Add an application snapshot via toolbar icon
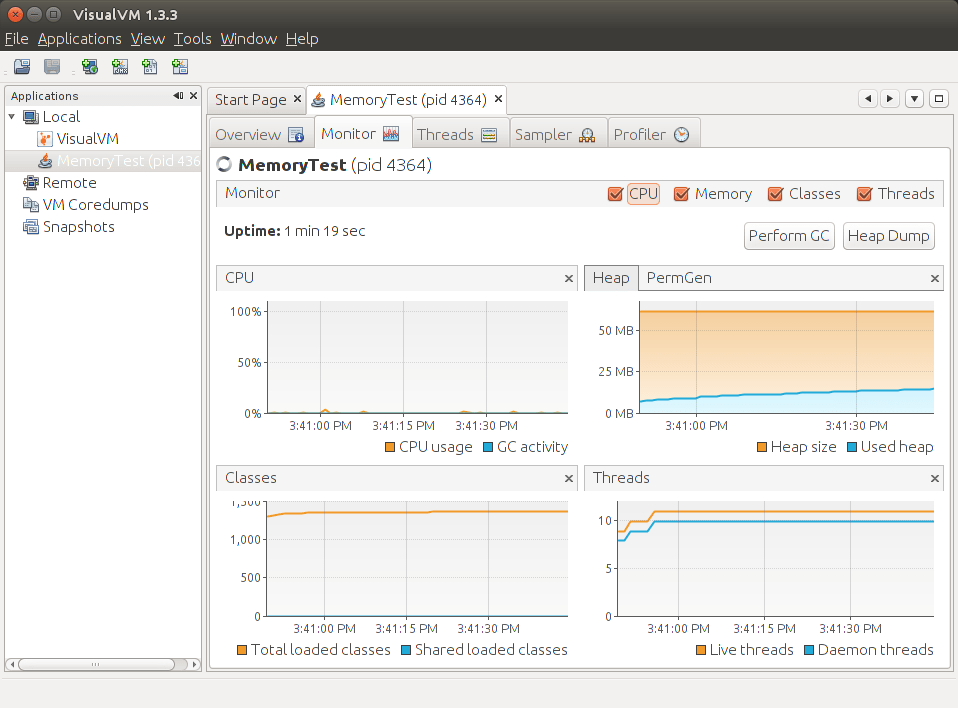Viewport: 958px width, 708px height. pos(180,67)
